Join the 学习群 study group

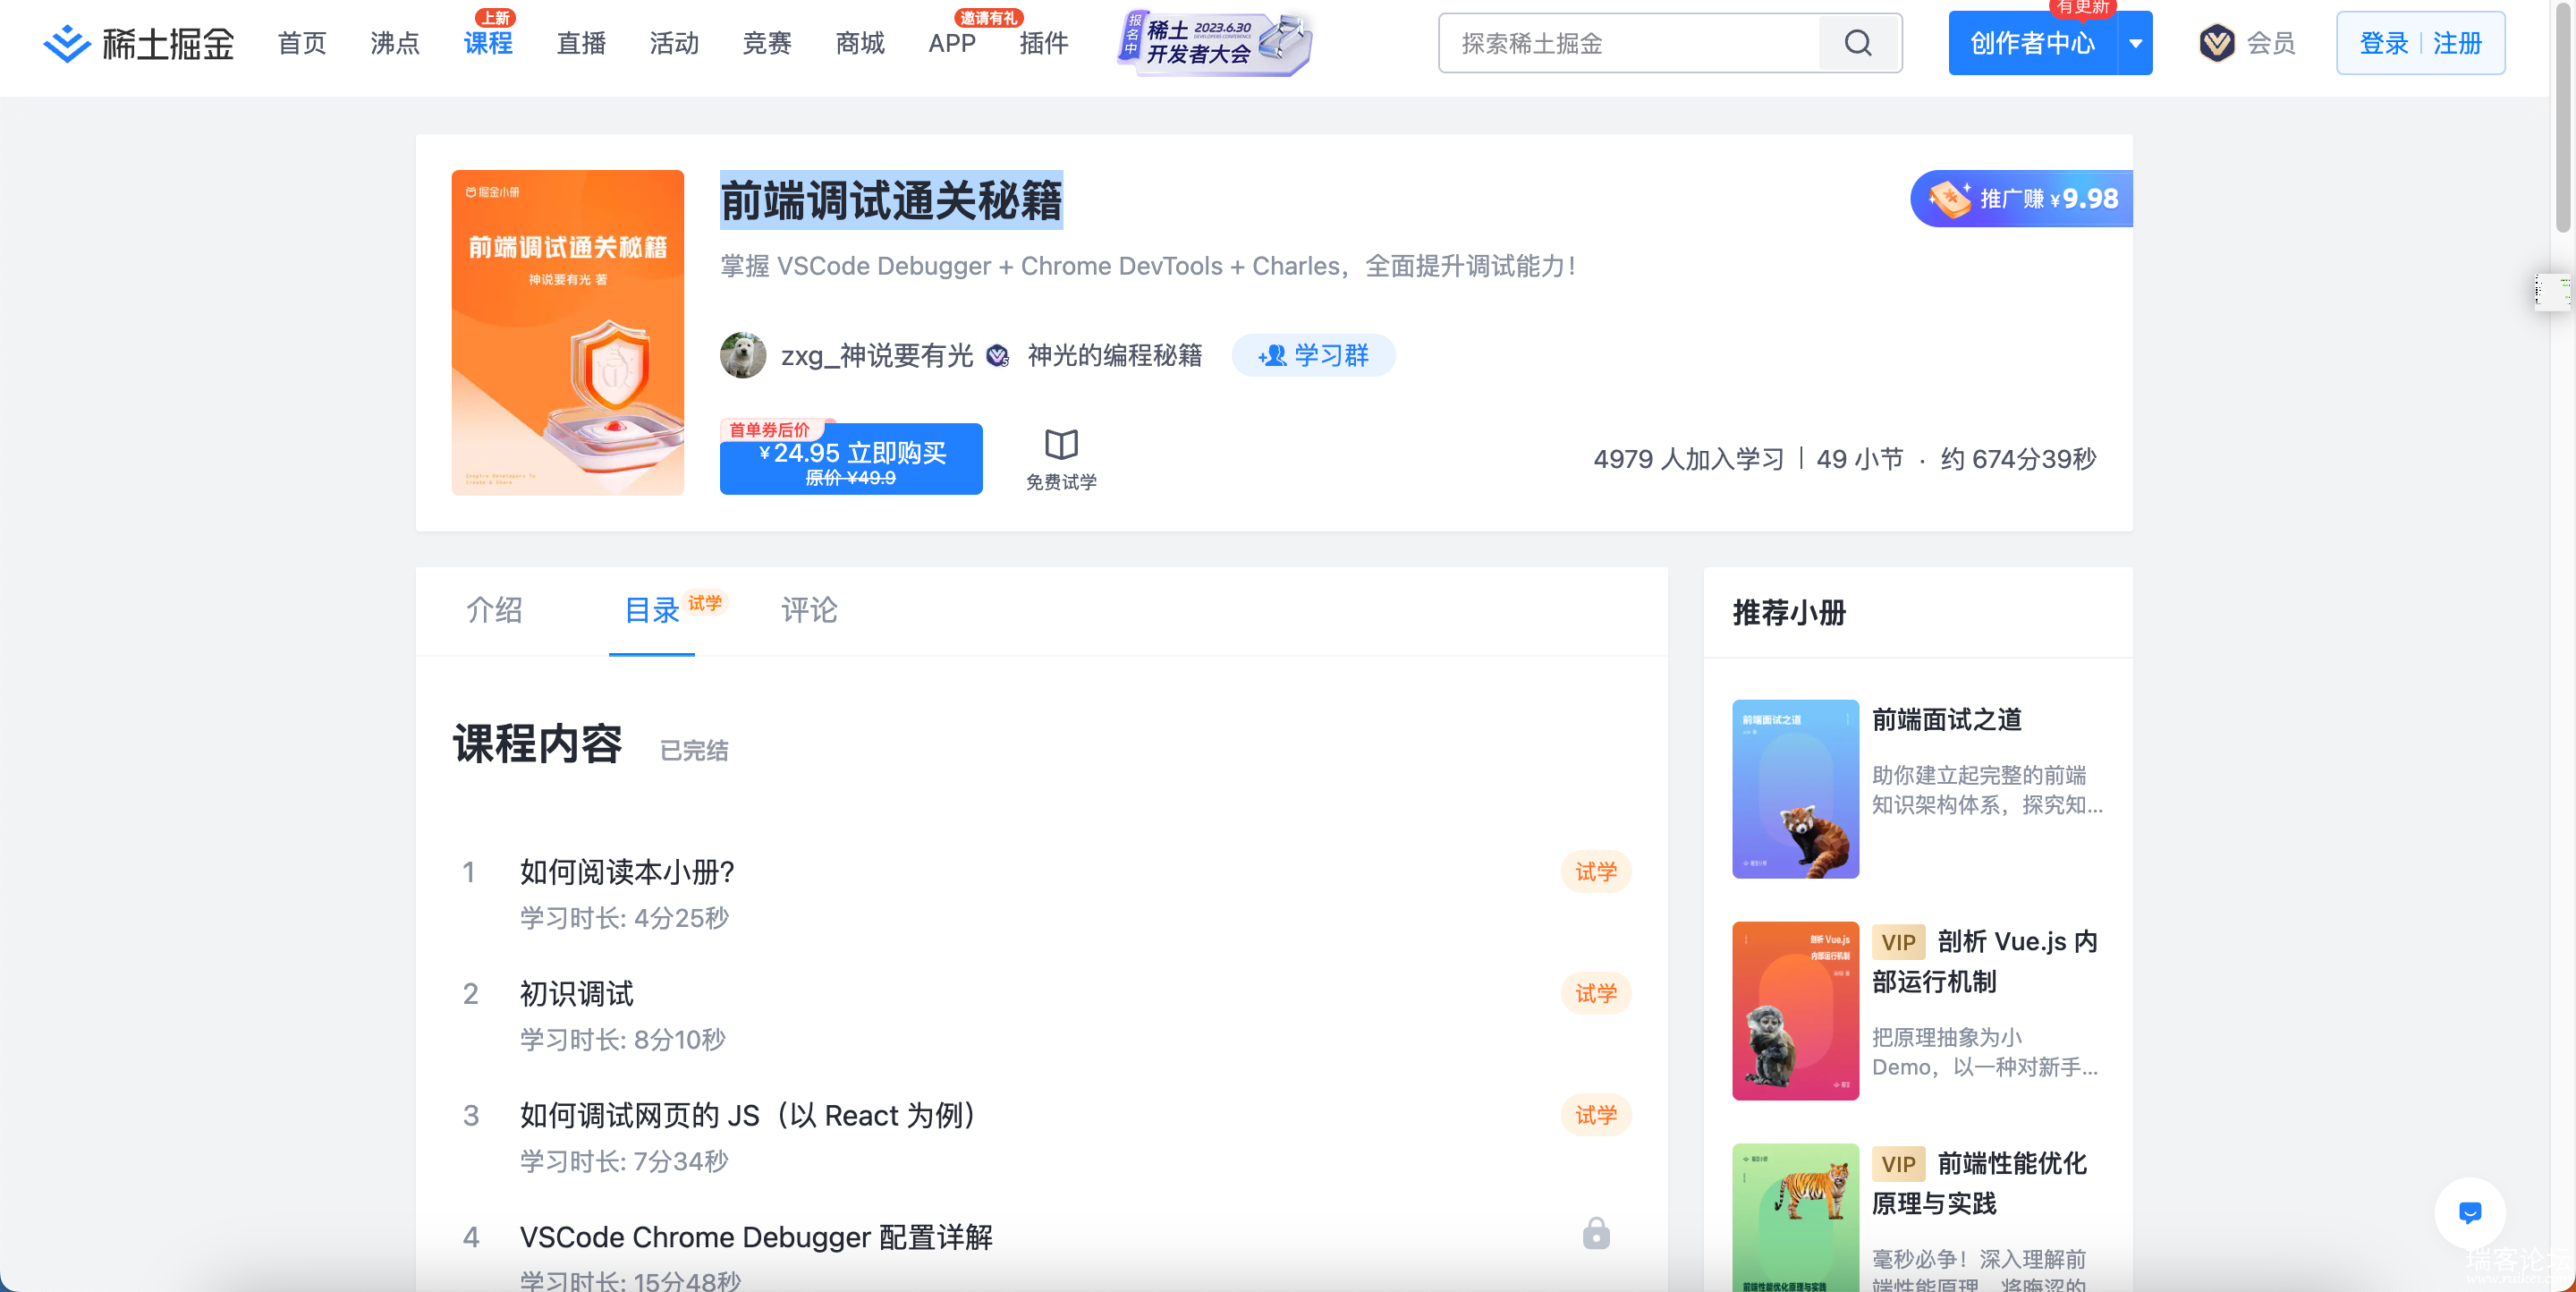pos(1313,355)
